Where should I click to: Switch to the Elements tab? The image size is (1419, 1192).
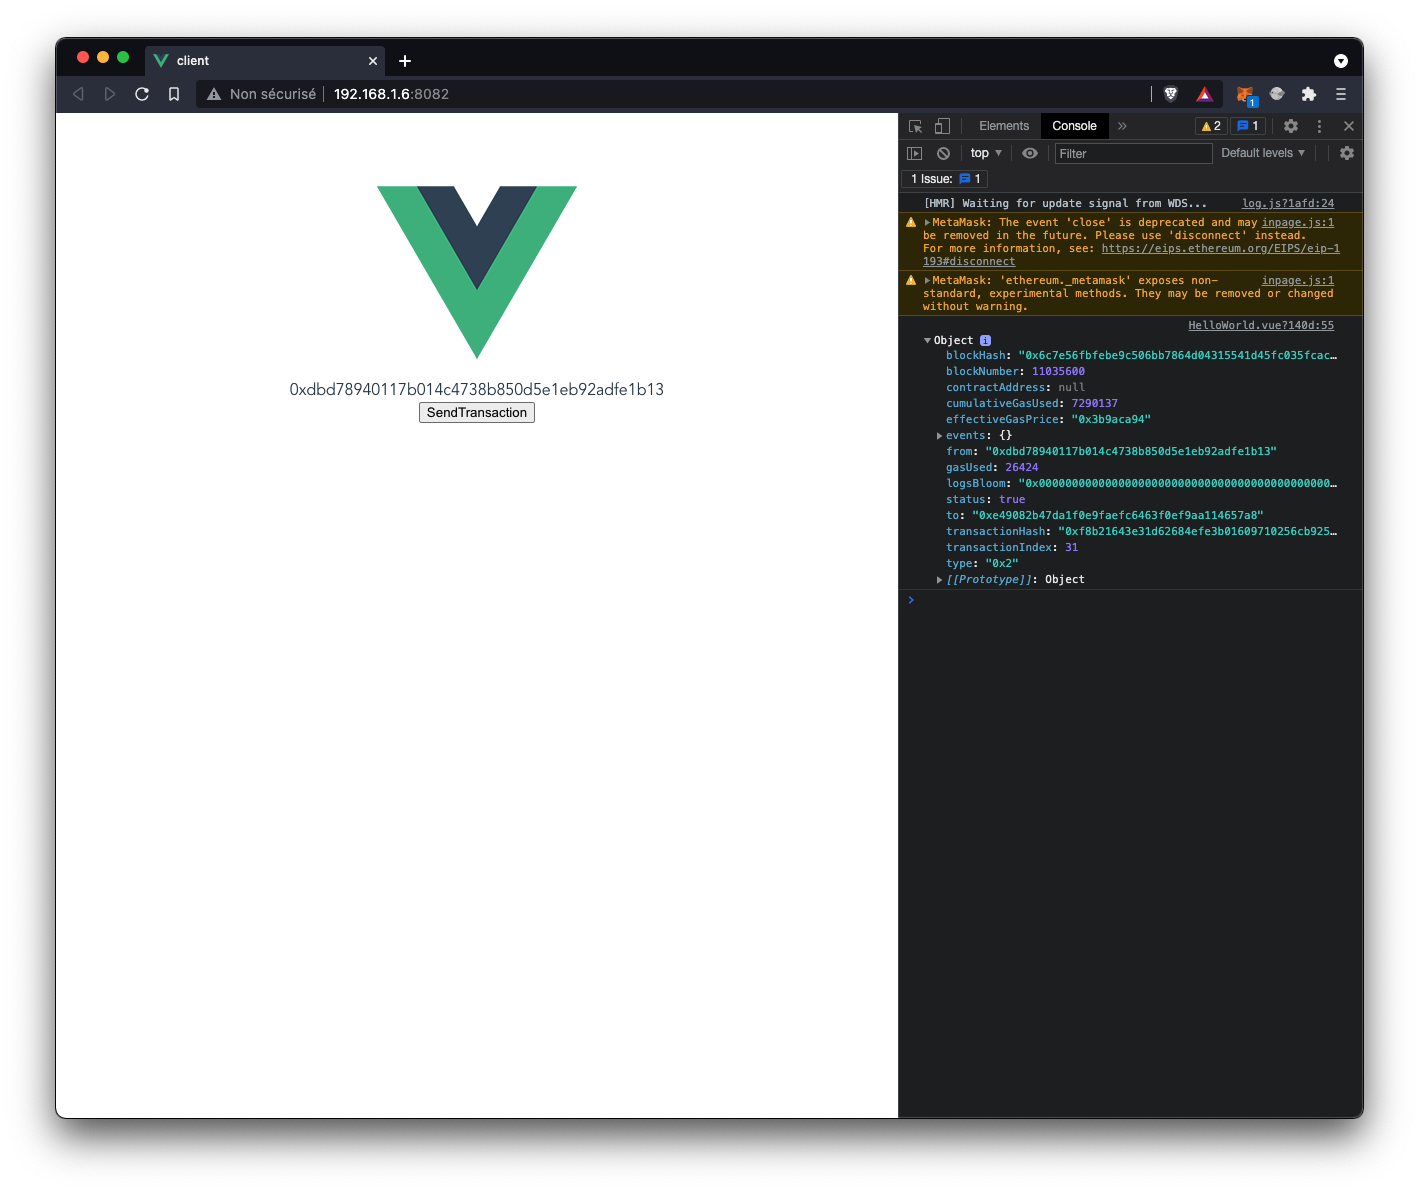[1004, 126]
